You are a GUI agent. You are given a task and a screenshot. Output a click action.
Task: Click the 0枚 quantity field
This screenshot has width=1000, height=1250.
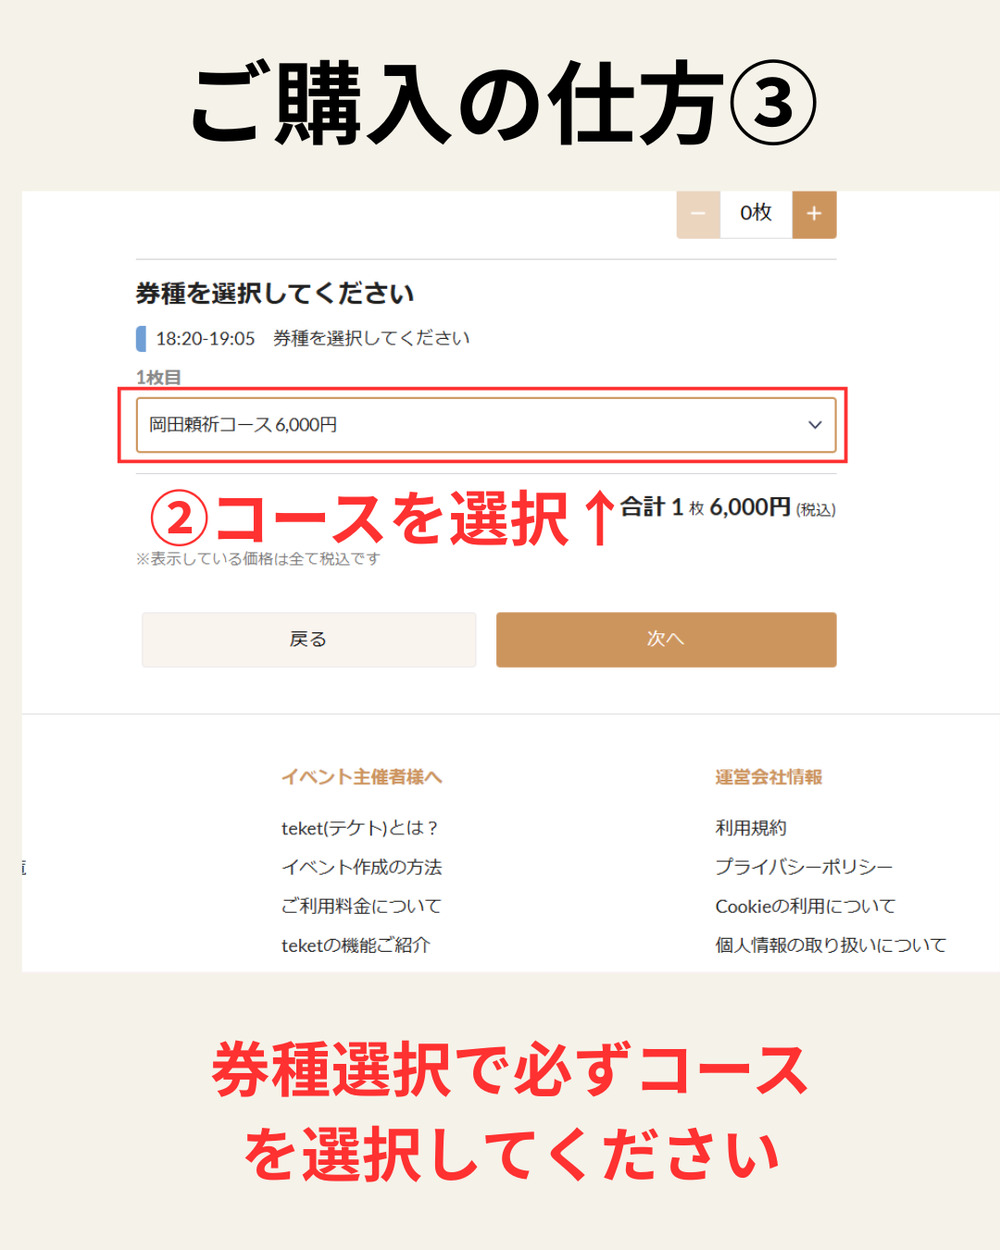tap(756, 214)
